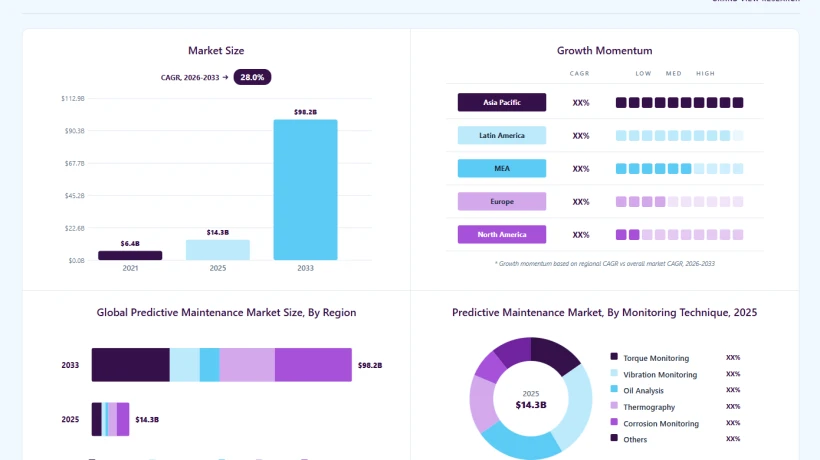The height and width of the screenshot is (460, 820).
Task: Click the light blue 2025 bar in Market Size chart
Action: [x=218, y=250]
